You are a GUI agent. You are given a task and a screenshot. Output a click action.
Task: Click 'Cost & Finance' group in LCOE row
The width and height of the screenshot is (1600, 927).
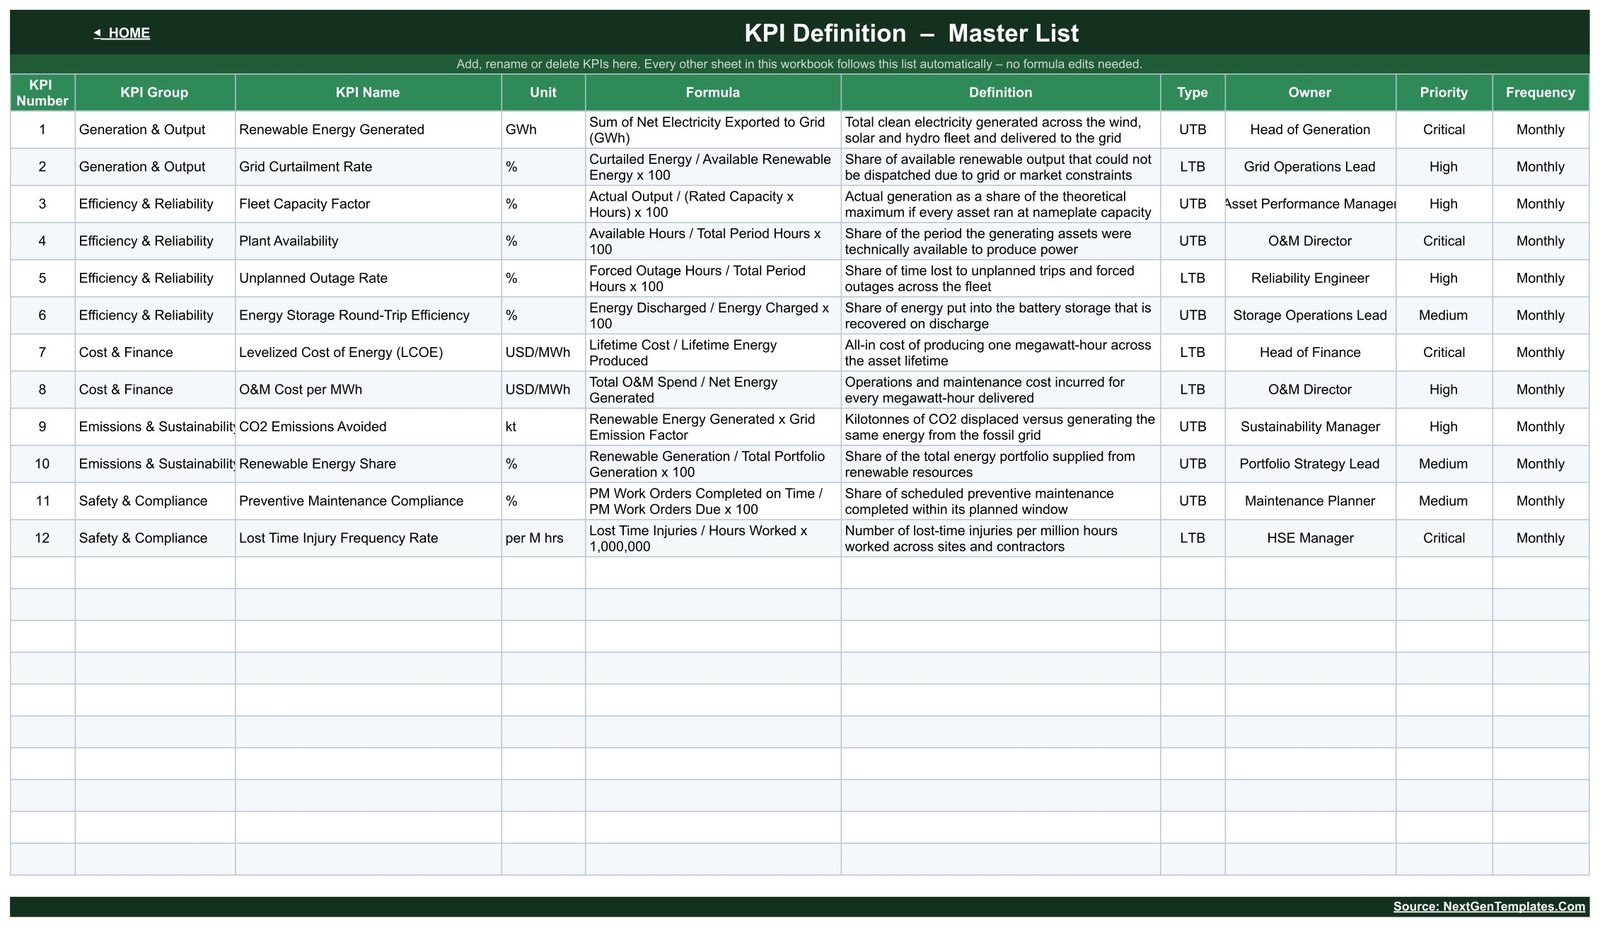pyautogui.click(x=155, y=352)
